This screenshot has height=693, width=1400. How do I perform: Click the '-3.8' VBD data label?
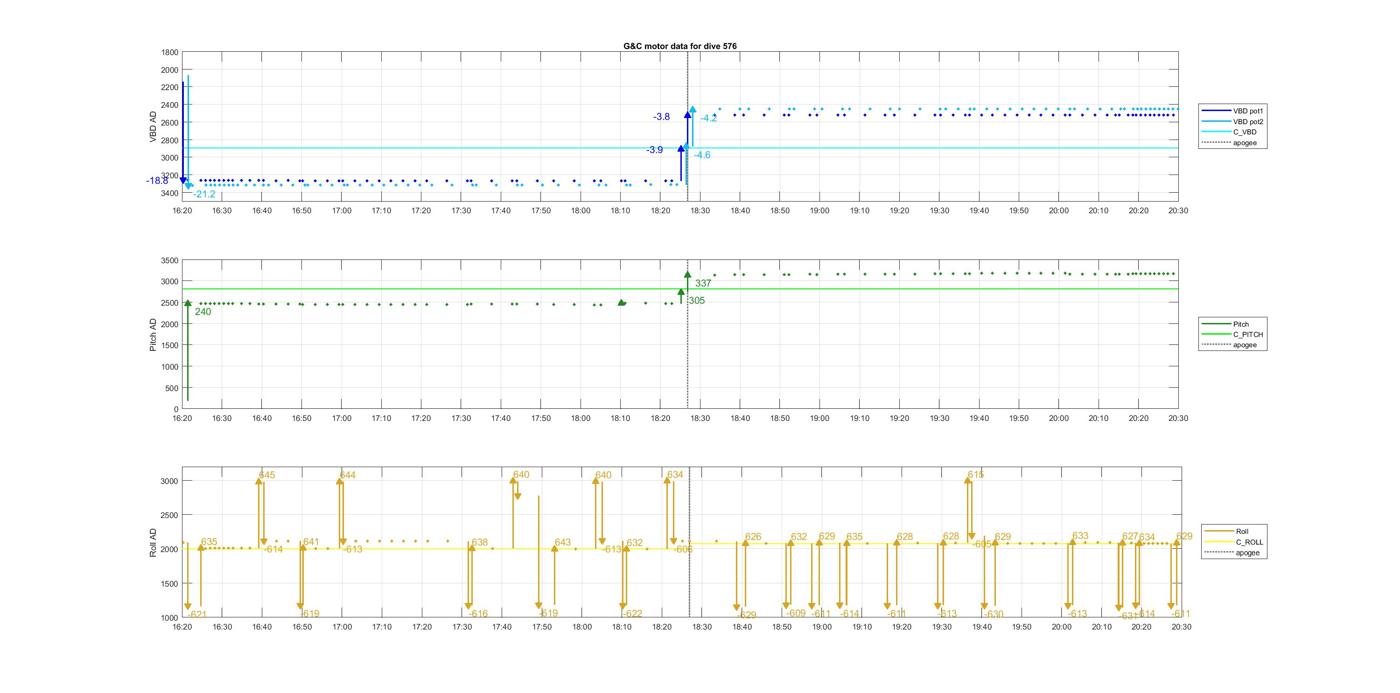(x=662, y=117)
